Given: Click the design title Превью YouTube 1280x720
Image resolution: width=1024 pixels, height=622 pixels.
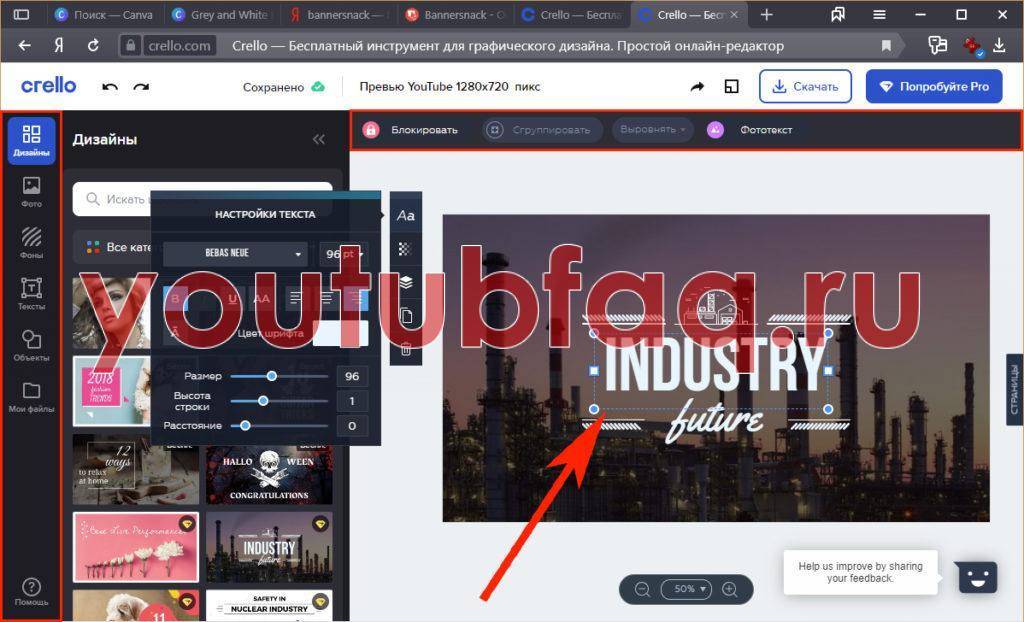Looking at the screenshot, I should 449,86.
